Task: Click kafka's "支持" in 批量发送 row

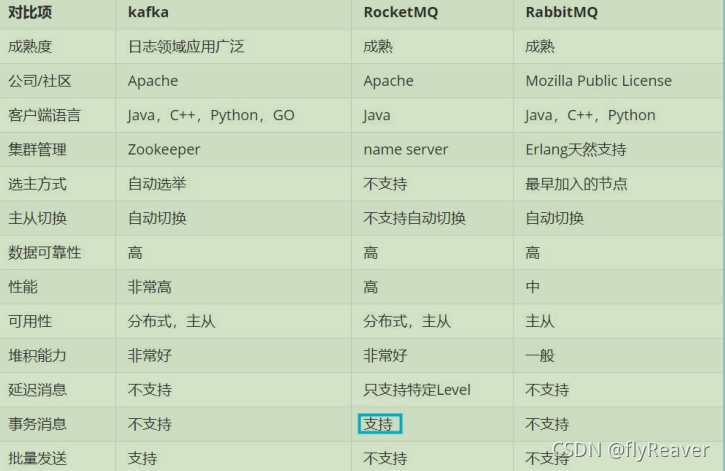Action: coord(142,459)
